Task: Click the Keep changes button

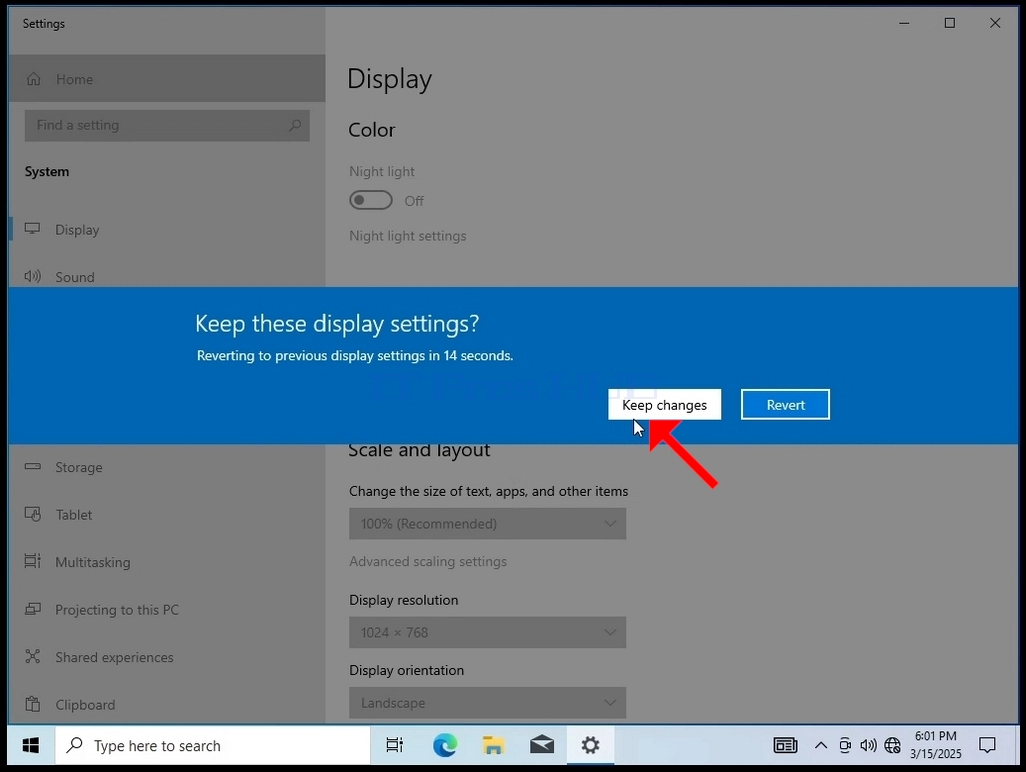Action: pos(664,404)
